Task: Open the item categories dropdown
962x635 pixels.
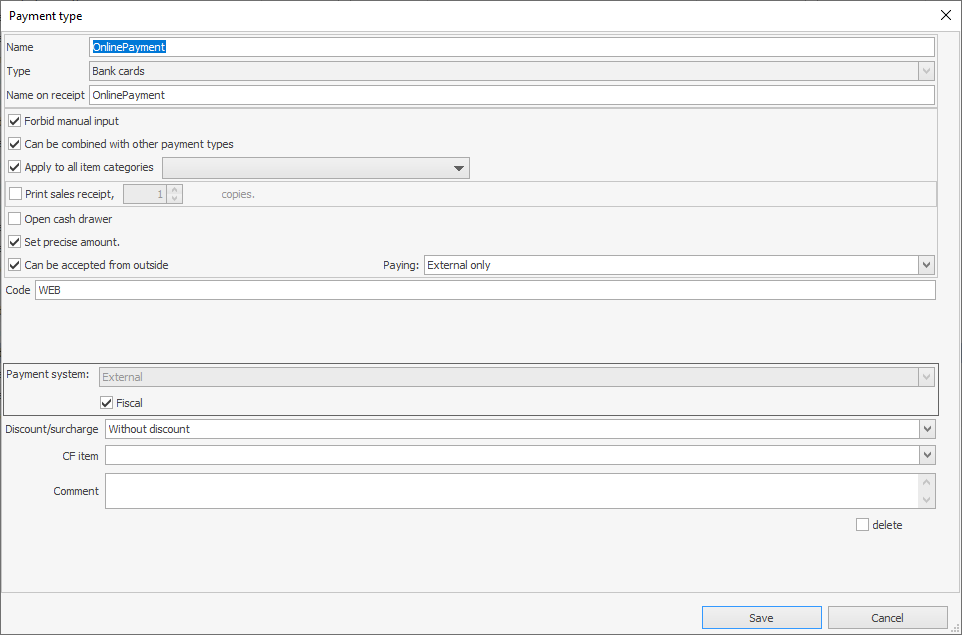Action: [x=459, y=168]
